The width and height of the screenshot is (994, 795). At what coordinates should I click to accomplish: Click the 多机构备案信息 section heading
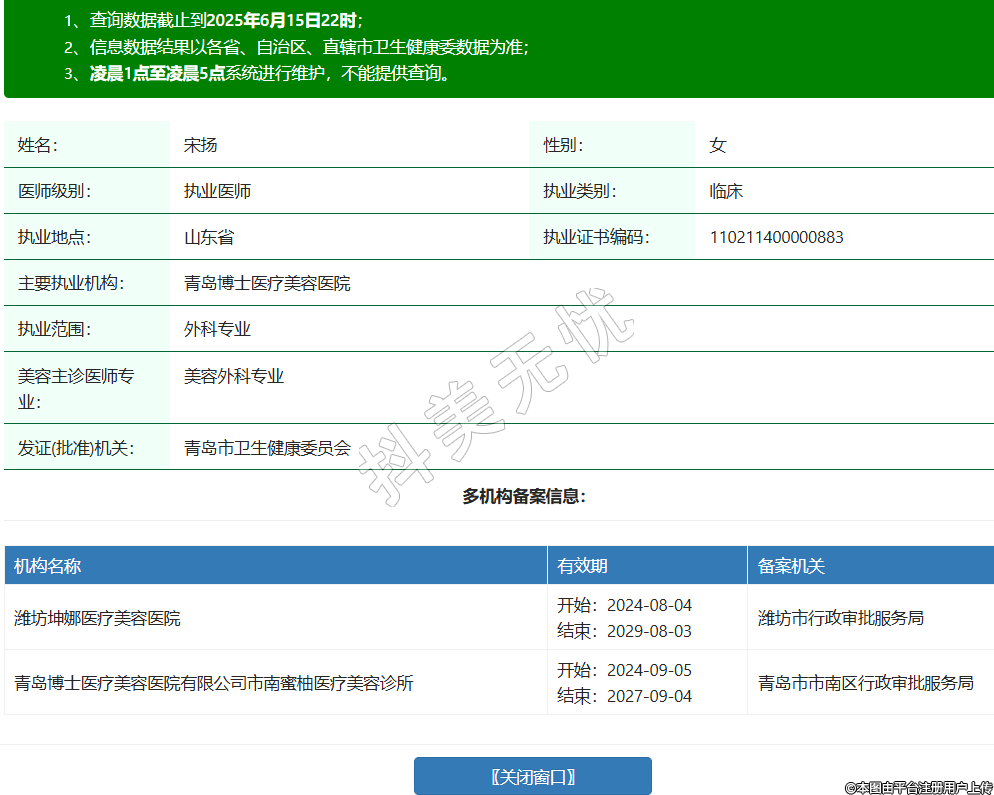point(523,496)
